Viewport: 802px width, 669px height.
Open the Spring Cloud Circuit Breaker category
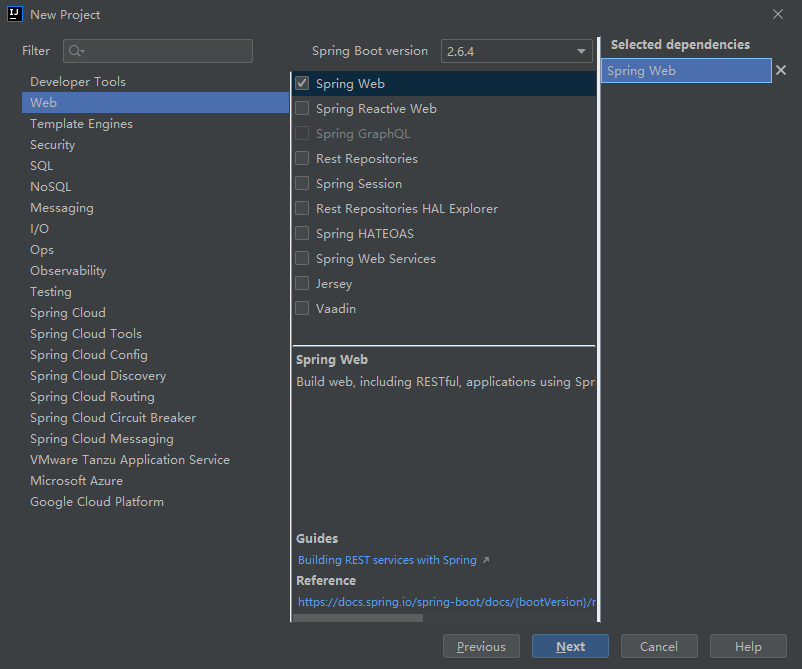155,417
